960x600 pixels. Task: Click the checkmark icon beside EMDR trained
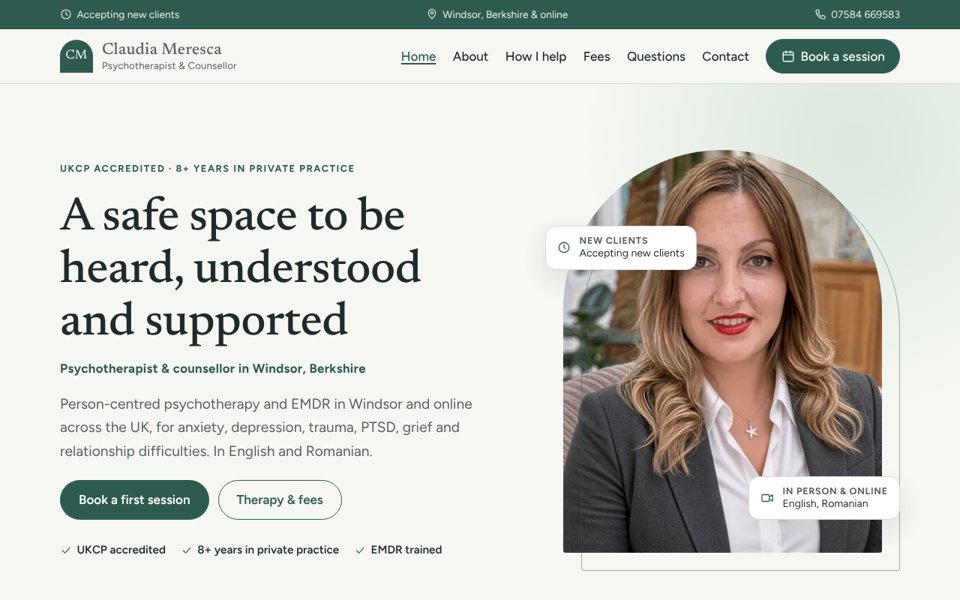(x=360, y=550)
